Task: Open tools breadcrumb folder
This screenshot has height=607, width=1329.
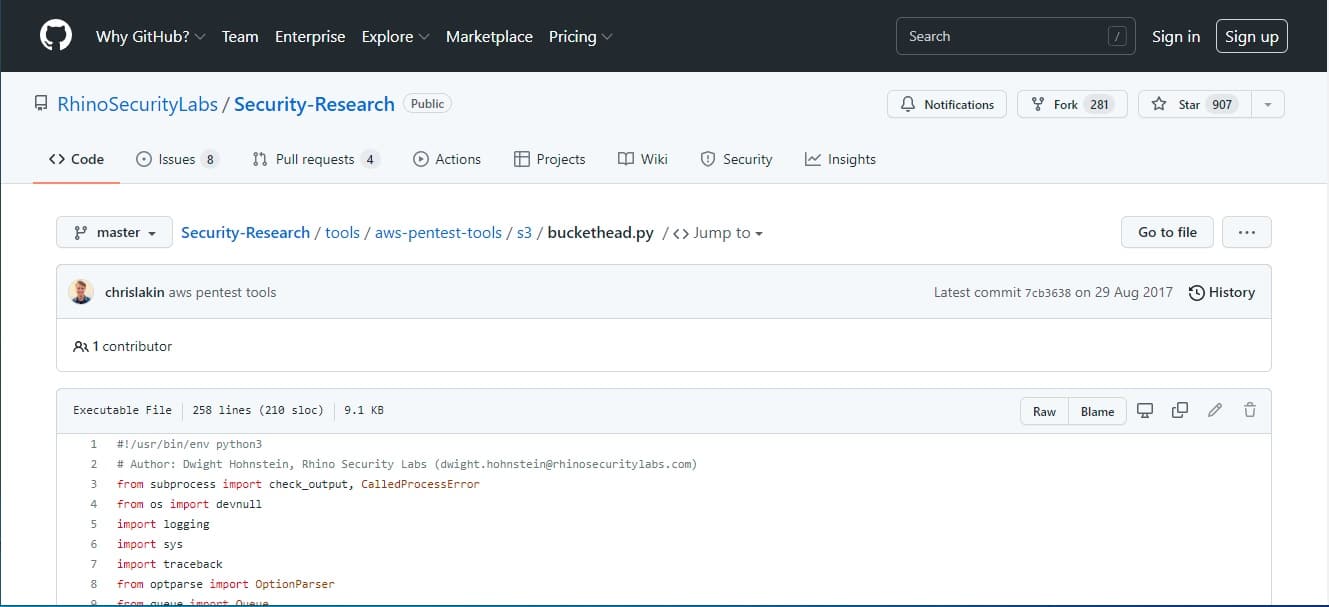Action: pos(342,232)
